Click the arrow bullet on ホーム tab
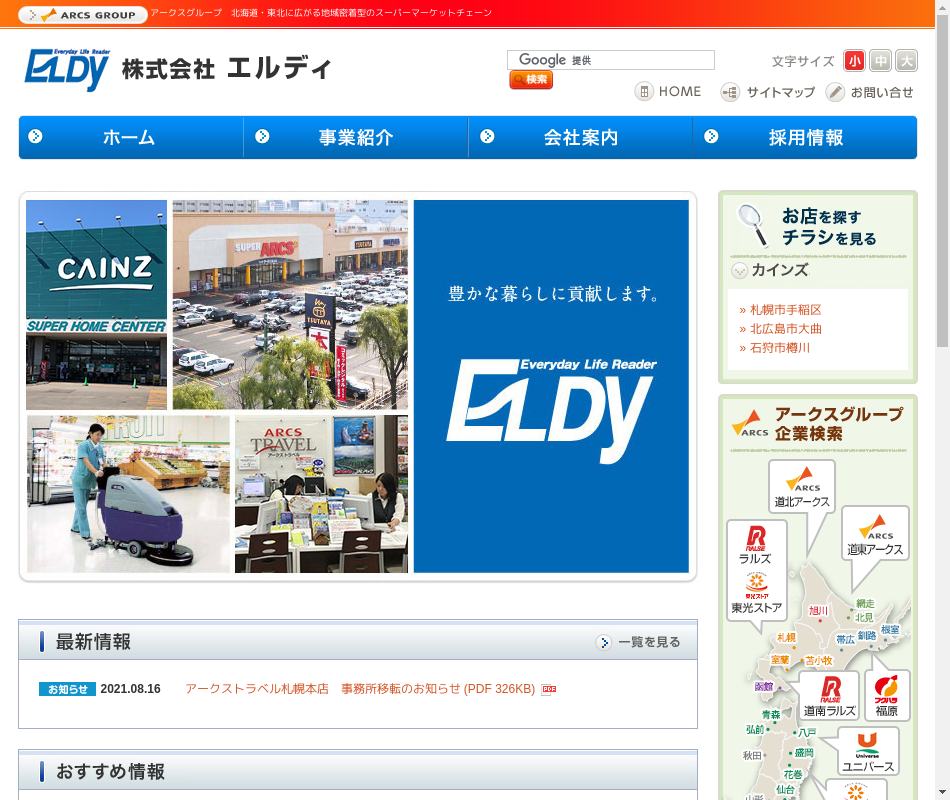Screen dimensions: 950x800 click(35, 136)
